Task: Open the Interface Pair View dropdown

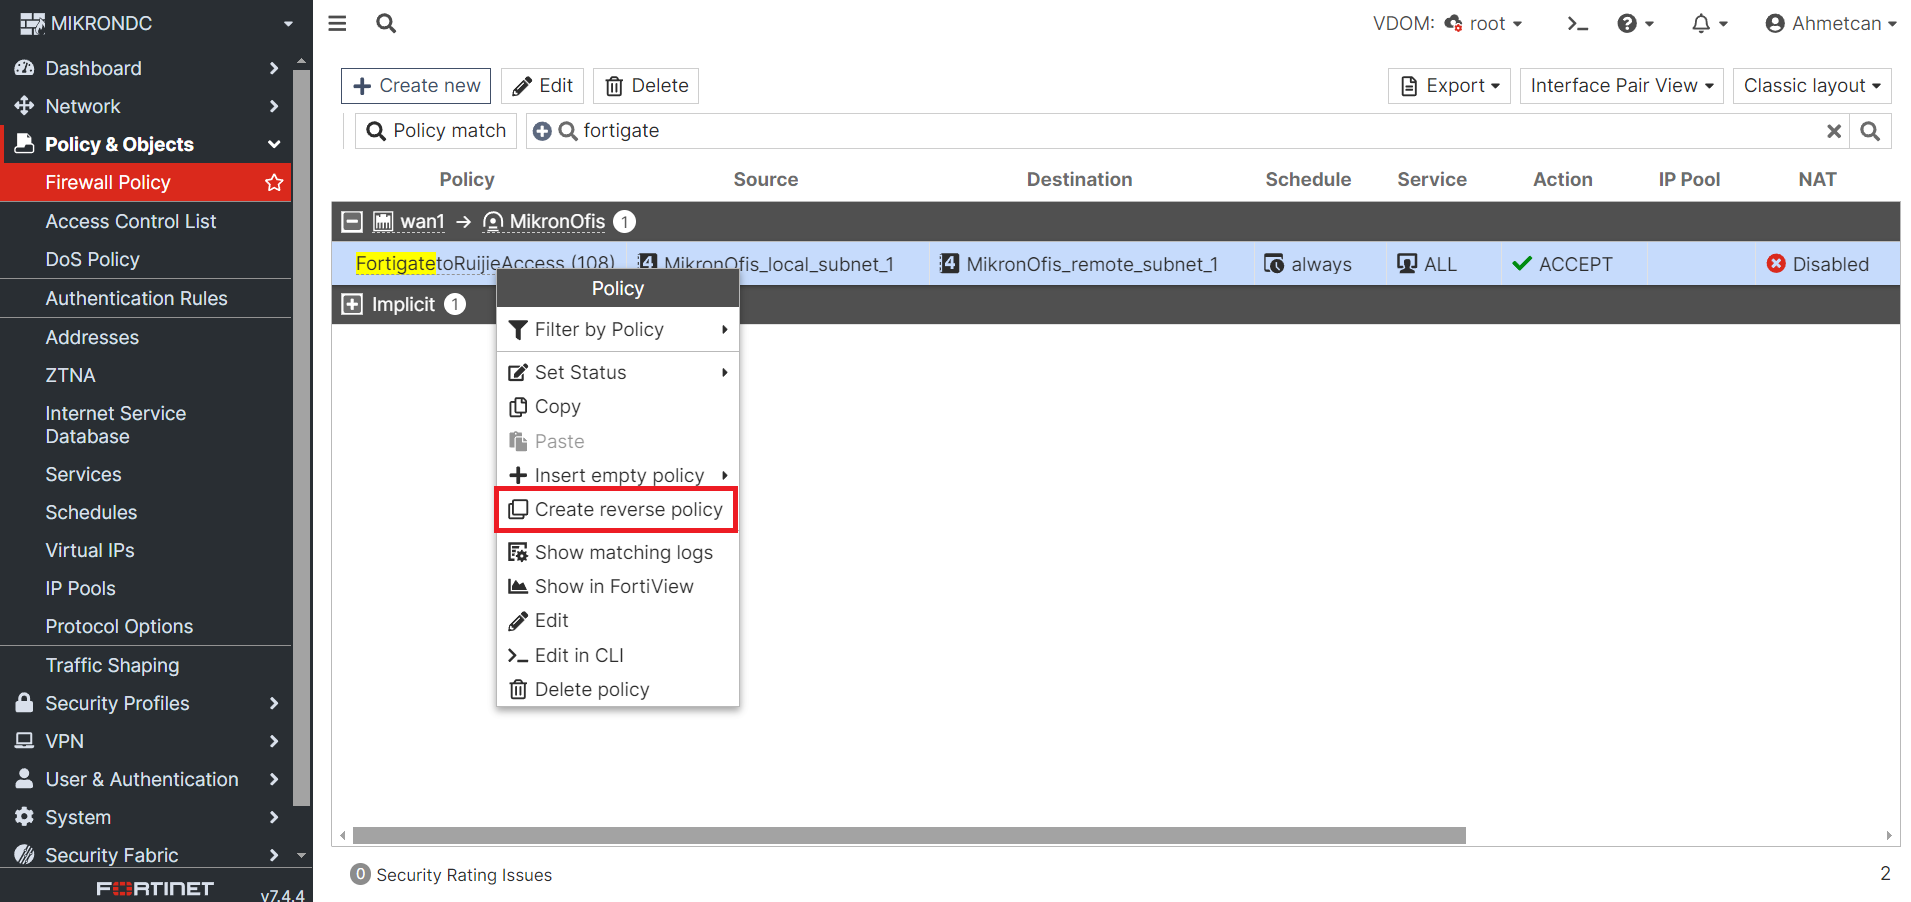Action: (x=1622, y=86)
